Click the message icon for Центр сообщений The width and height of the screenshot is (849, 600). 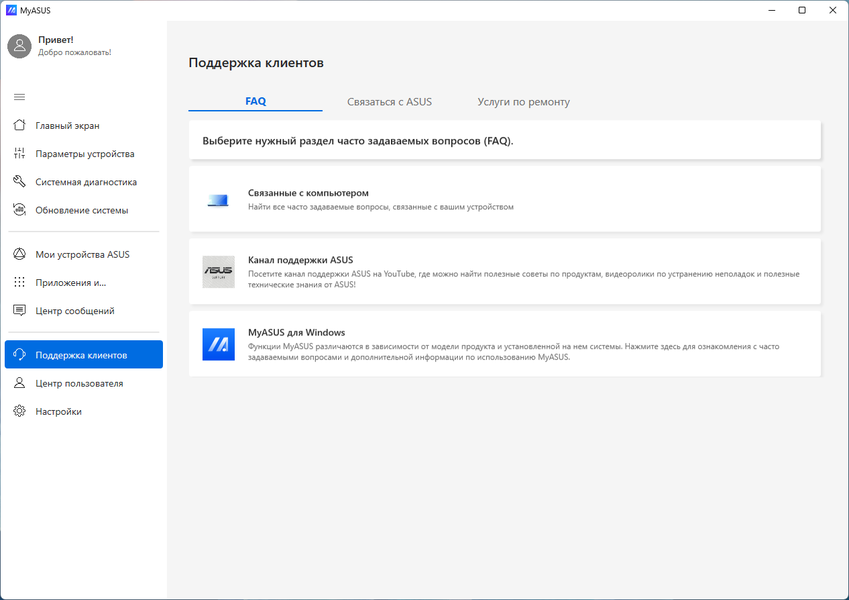[19, 310]
